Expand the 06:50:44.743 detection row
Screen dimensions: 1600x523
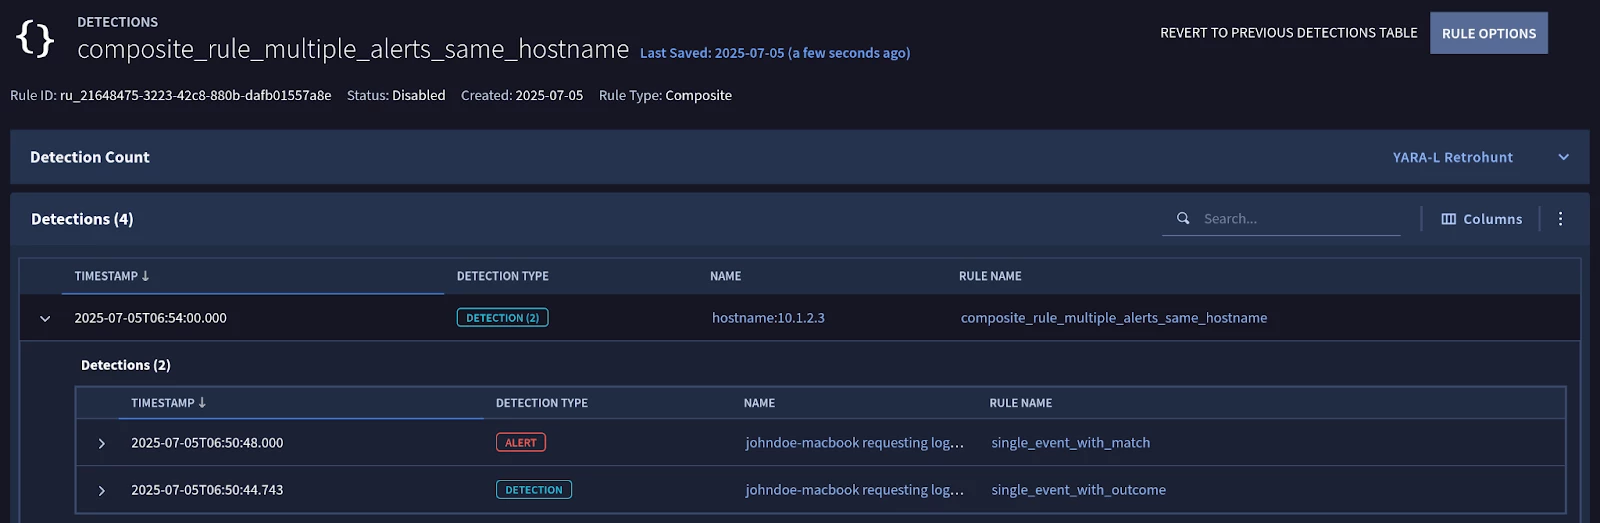pos(101,490)
